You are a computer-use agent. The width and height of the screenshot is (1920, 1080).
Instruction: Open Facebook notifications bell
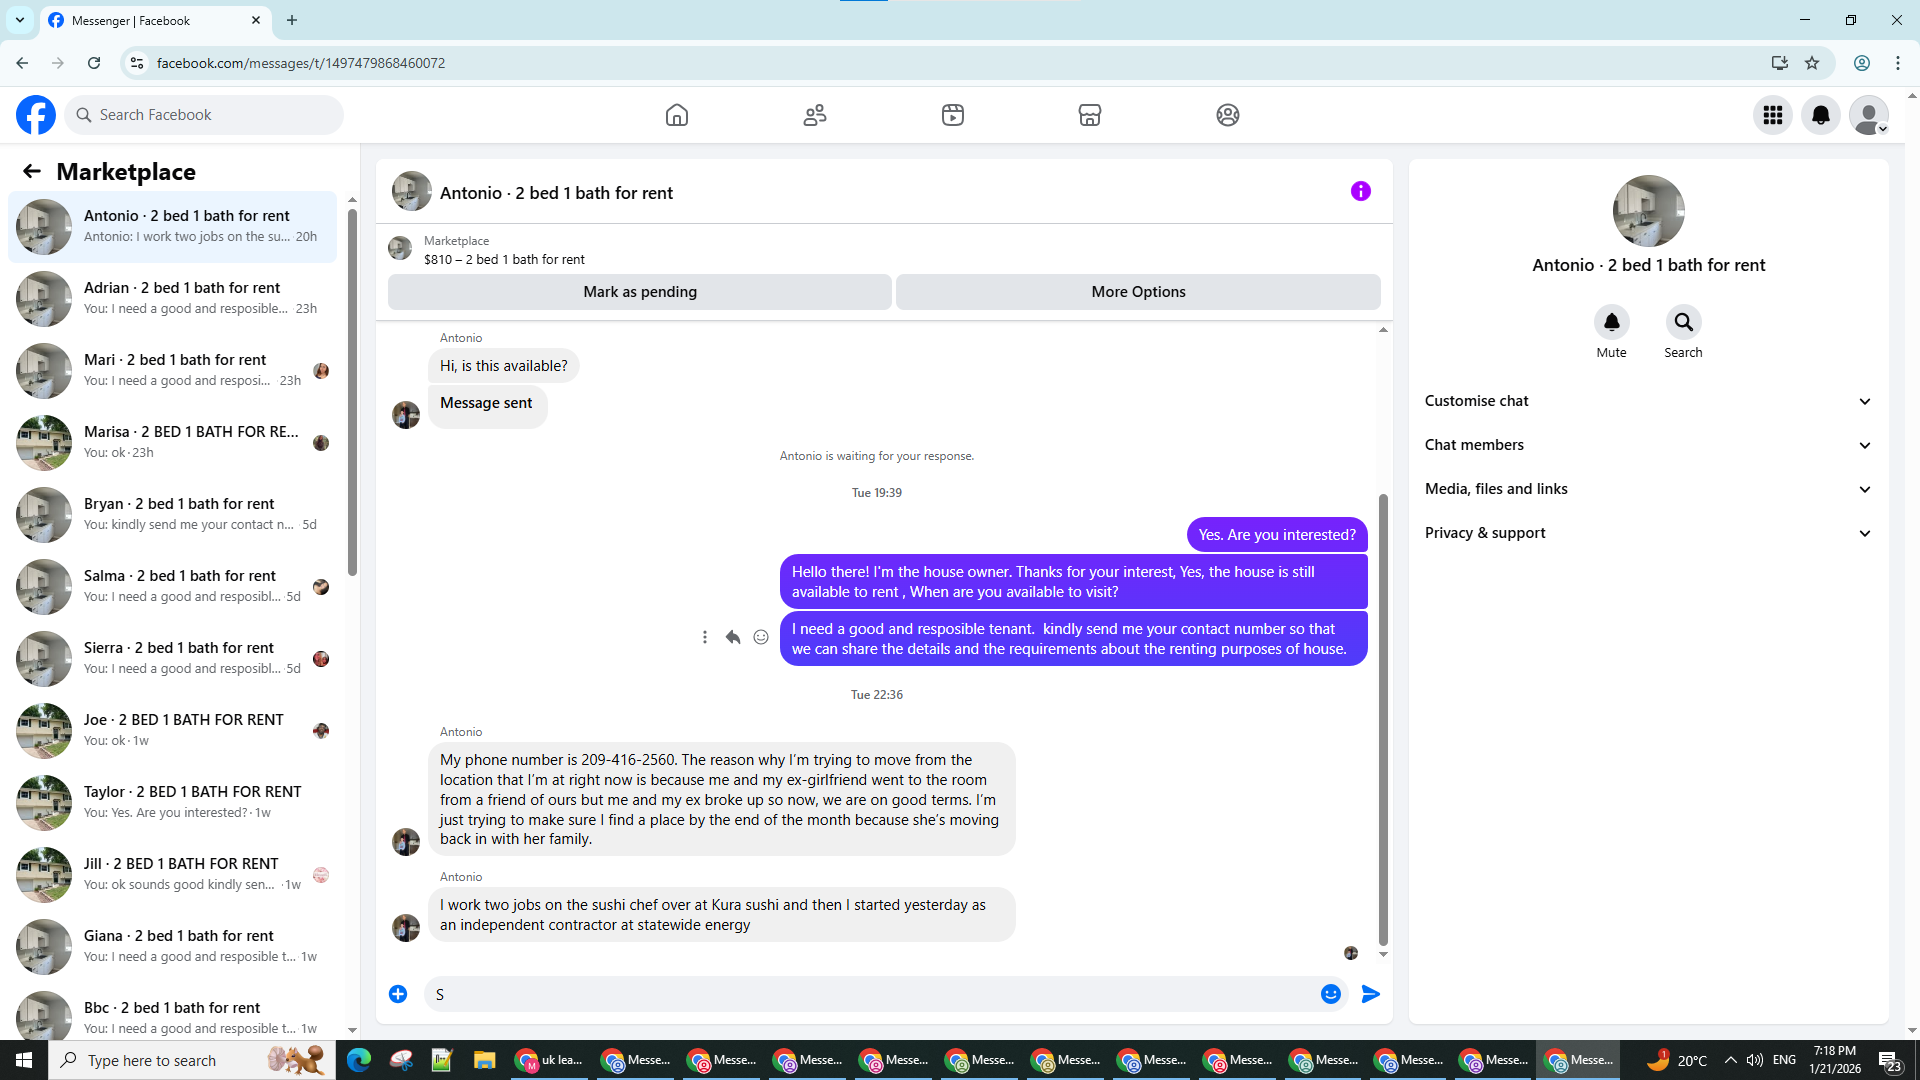(x=1820, y=115)
